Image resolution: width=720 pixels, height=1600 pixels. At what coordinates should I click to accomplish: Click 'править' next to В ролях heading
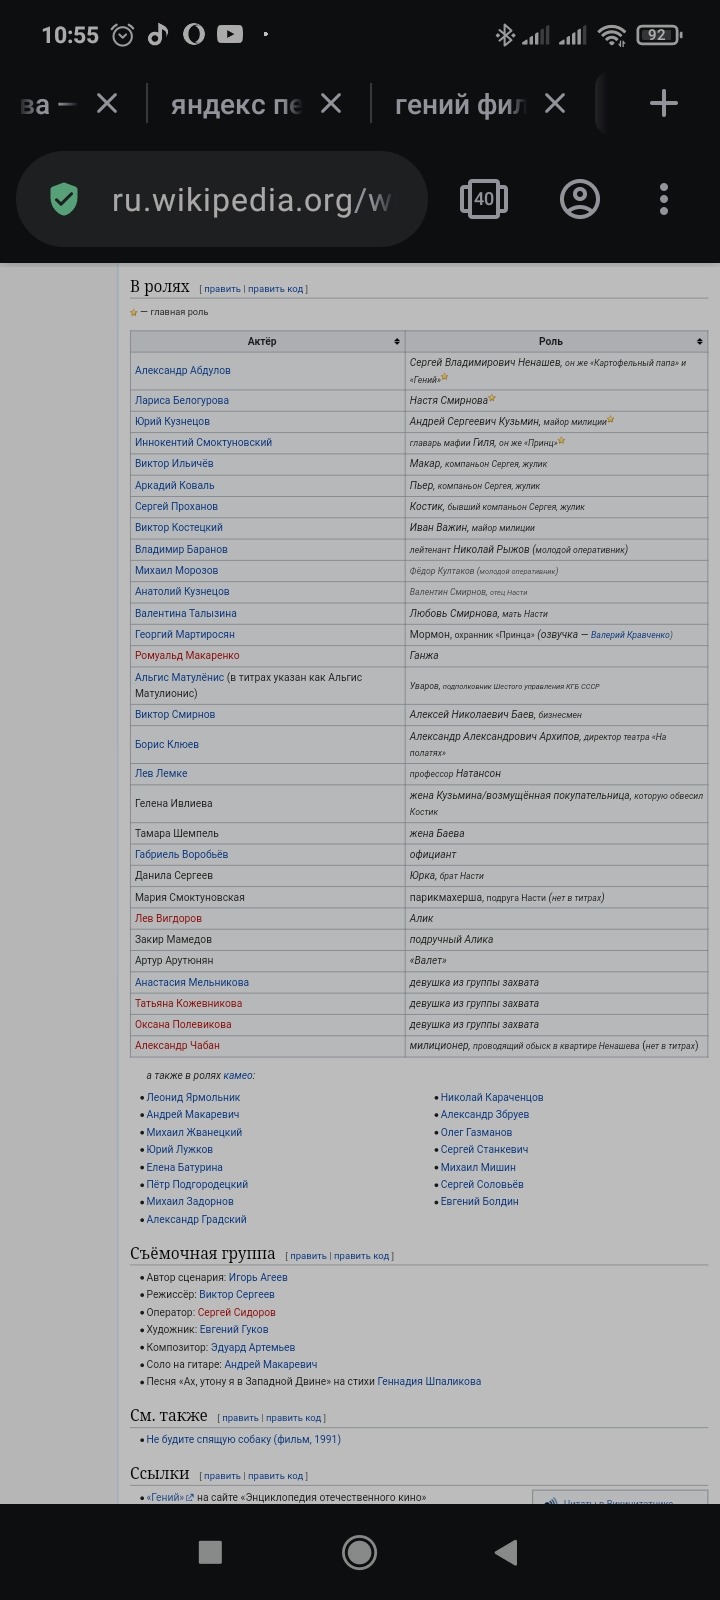(x=222, y=289)
